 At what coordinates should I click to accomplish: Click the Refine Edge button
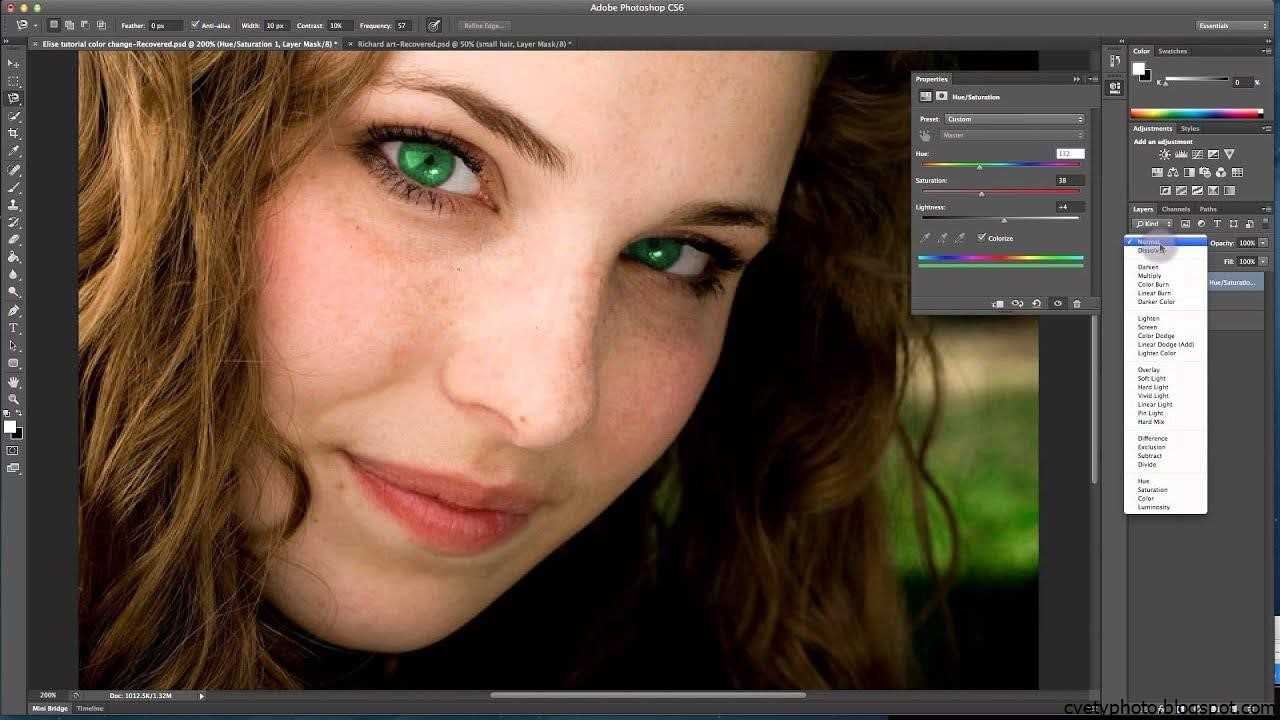point(485,25)
